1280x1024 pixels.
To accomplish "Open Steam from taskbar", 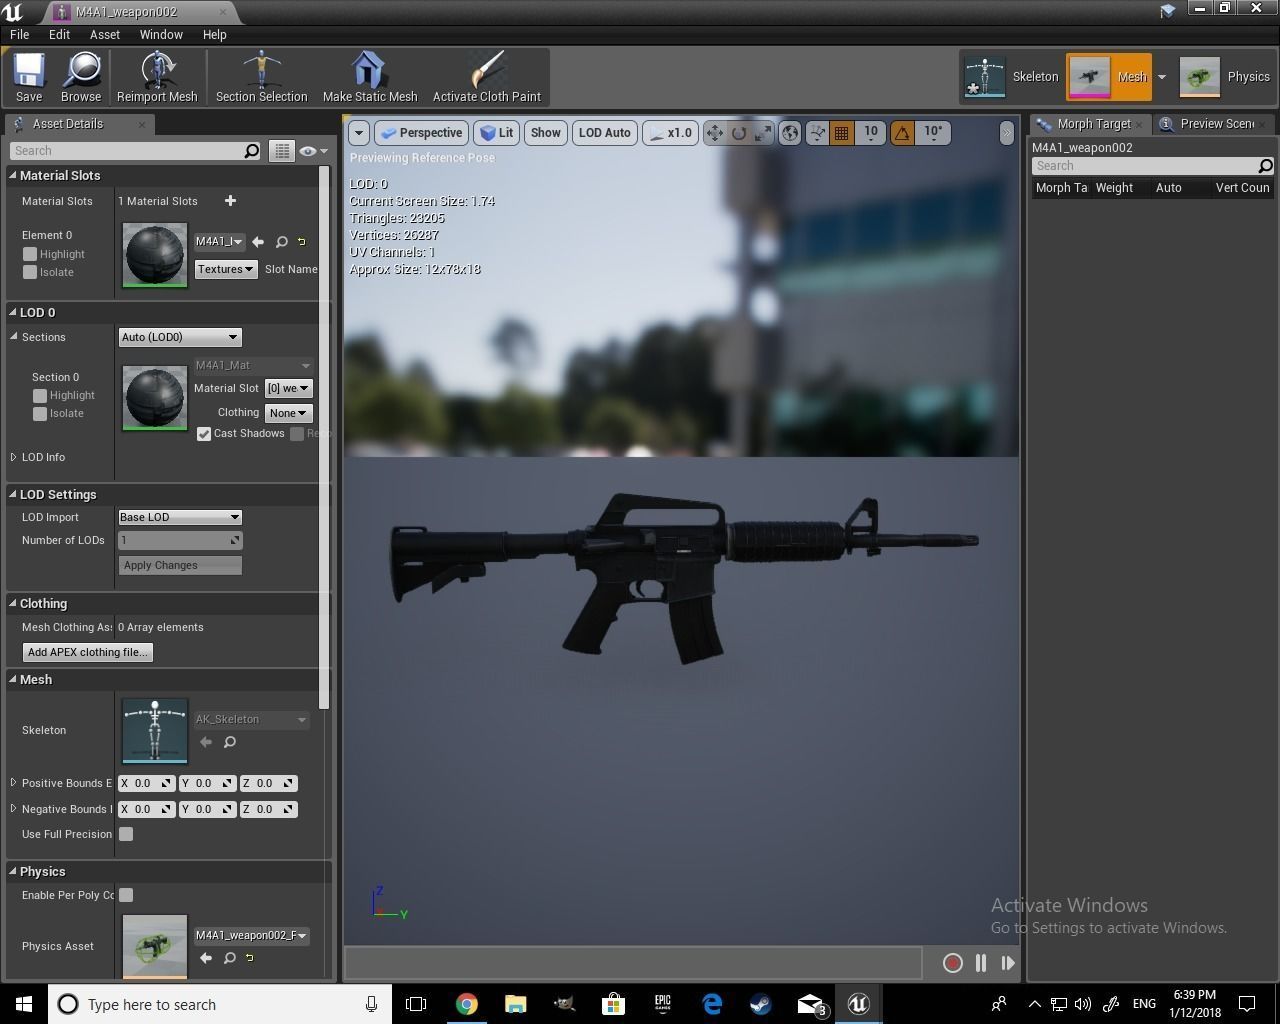I will 760,1004.
